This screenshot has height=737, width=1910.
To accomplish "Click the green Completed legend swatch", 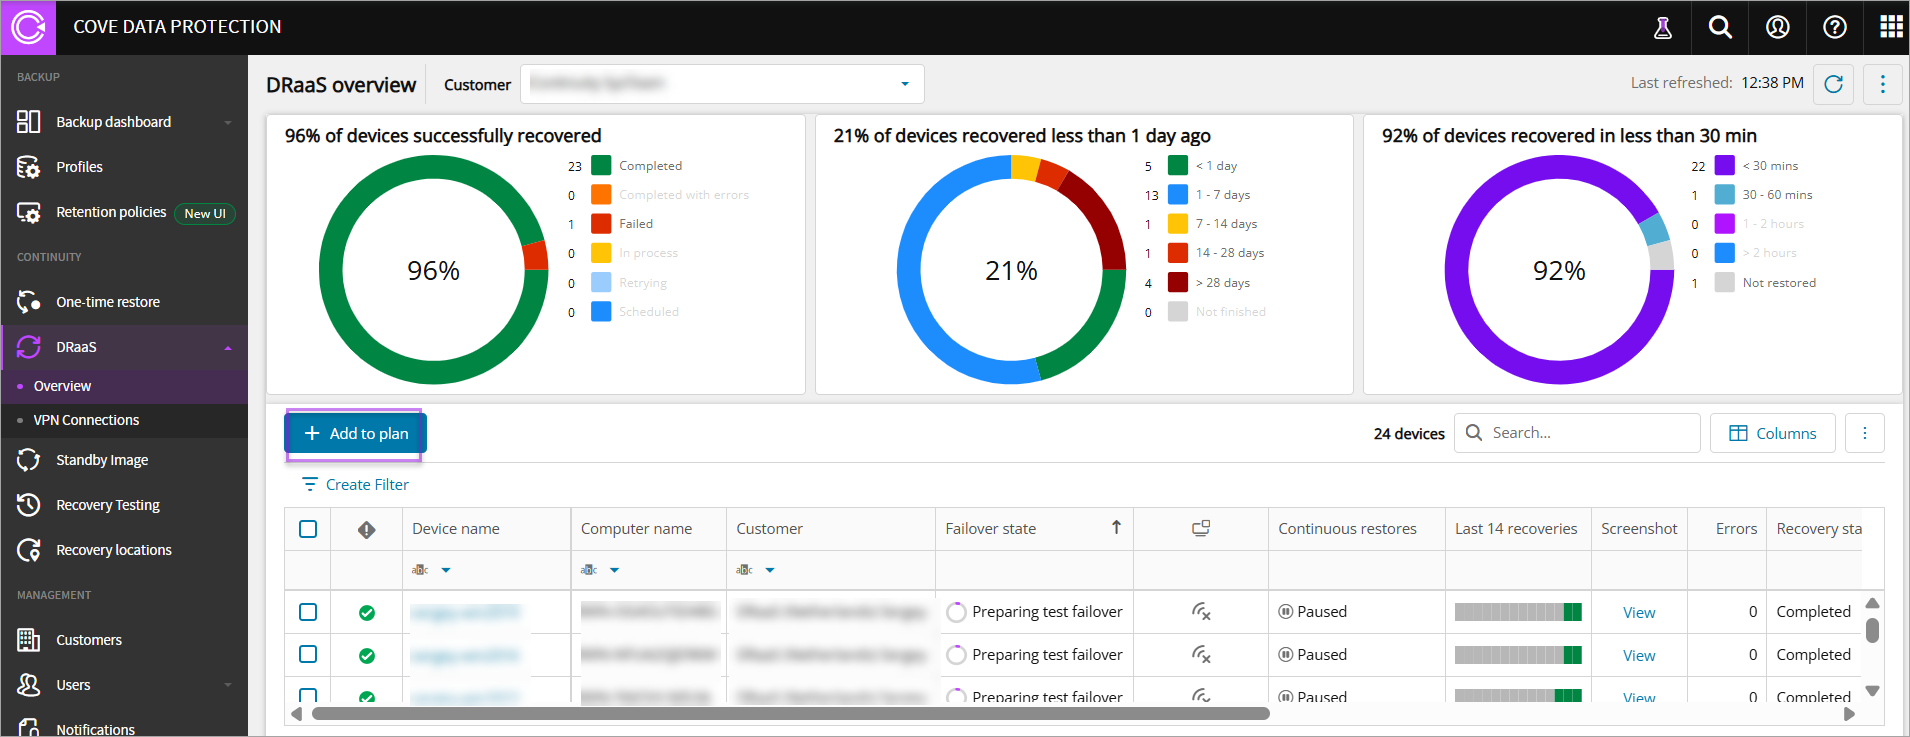I will pos(601,166).
